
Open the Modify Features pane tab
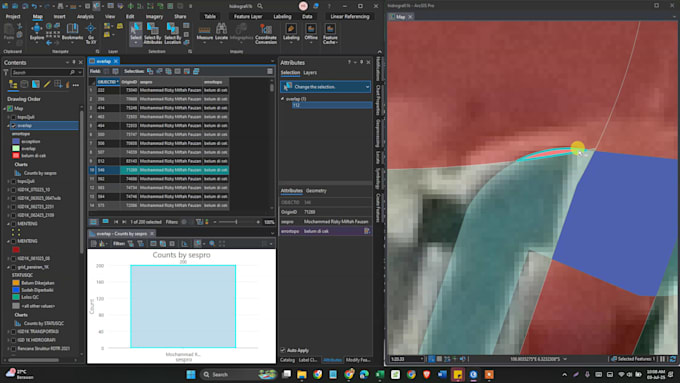pos(358,360)
